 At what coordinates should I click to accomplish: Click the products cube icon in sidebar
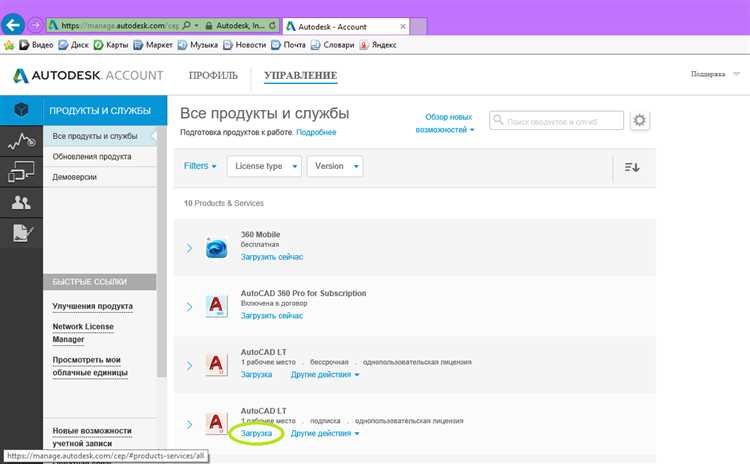[21, 110]
